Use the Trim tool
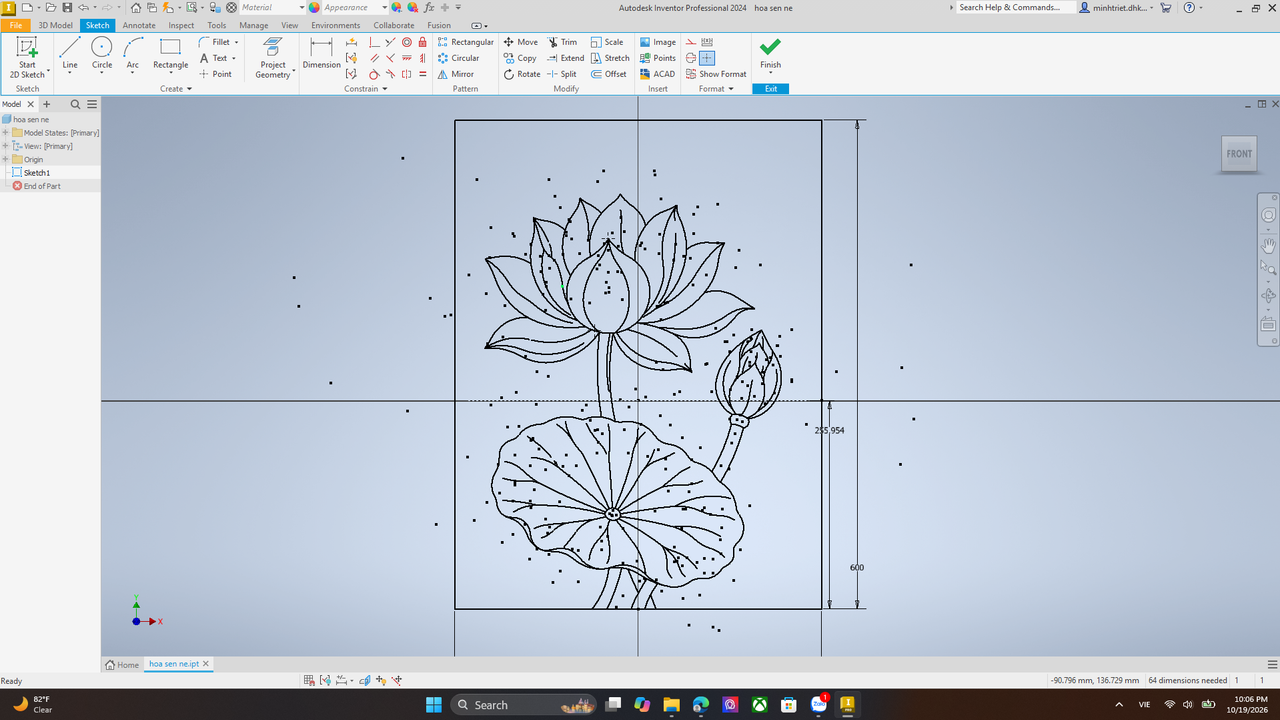This screenshot has width=1280, height=720. click(562, 42)
